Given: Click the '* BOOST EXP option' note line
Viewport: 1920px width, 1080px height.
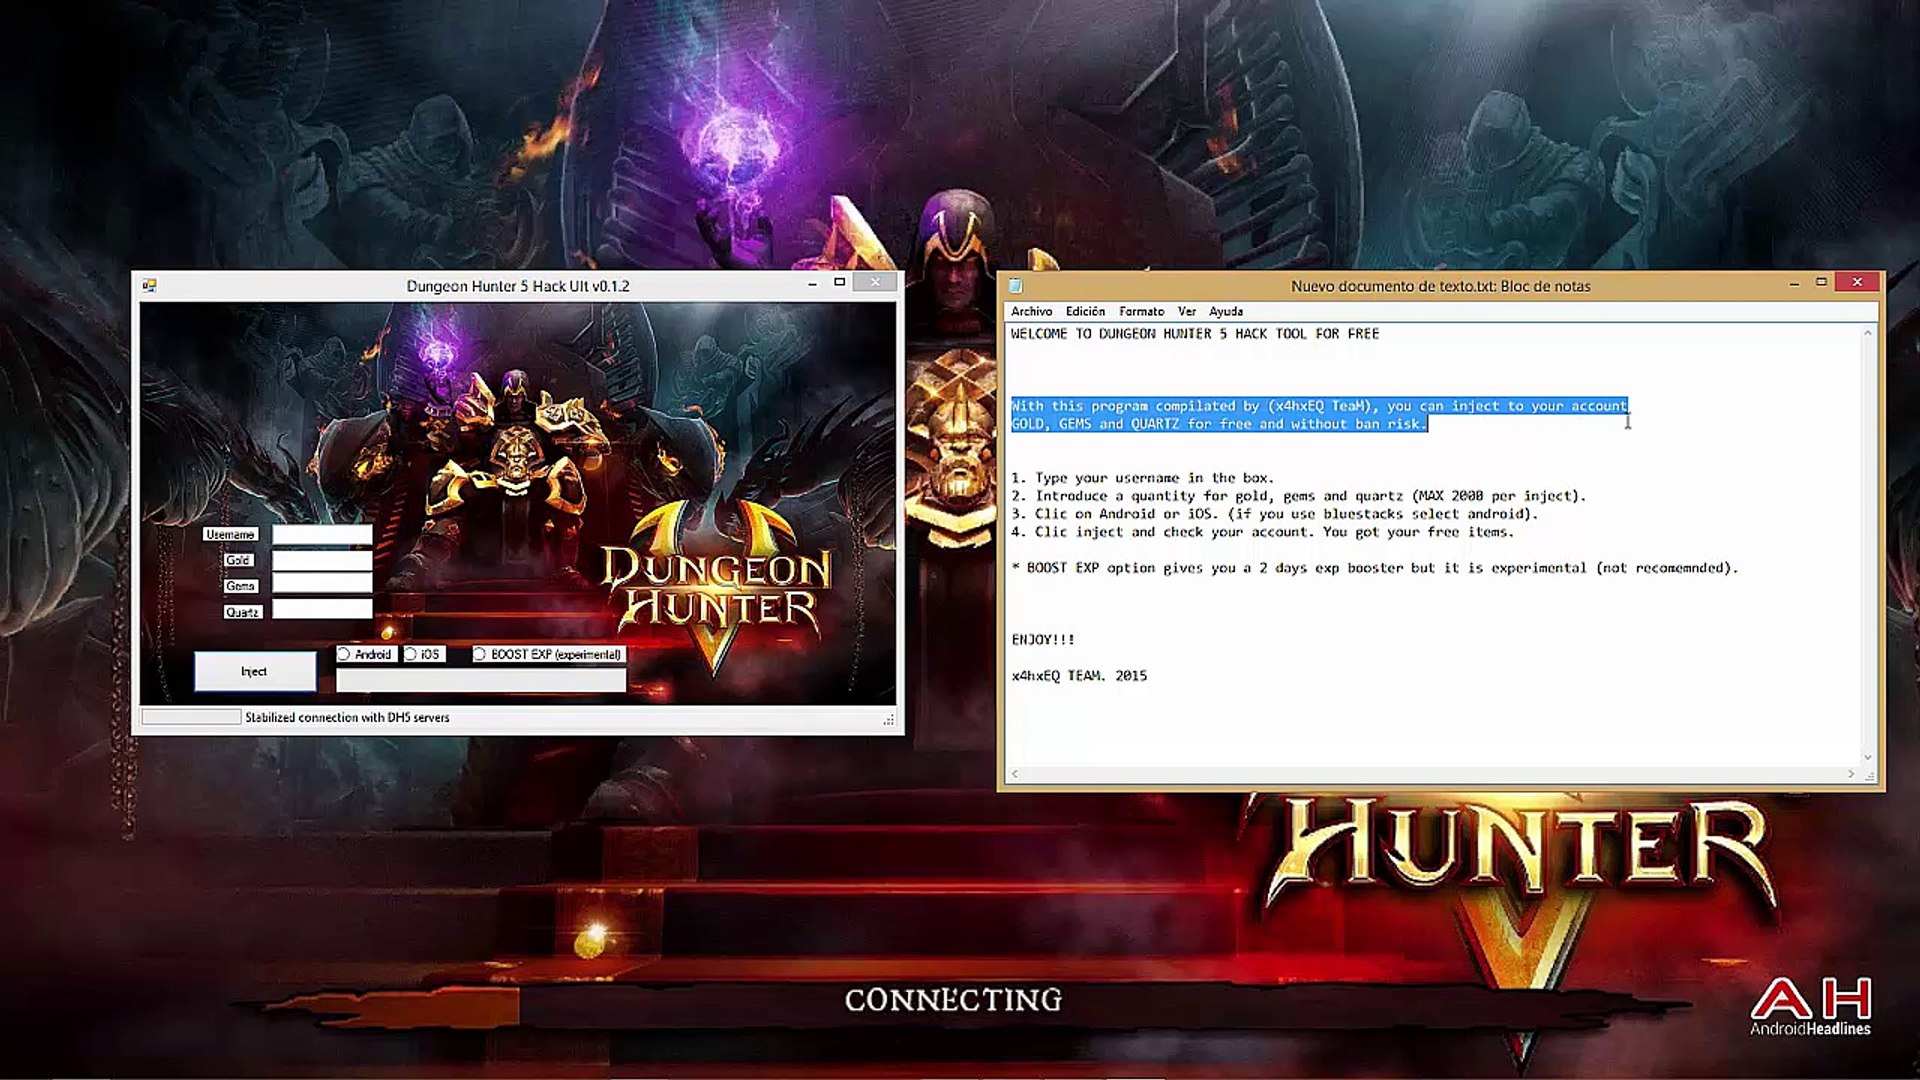Looking at the screenshot, I should [x=1374, y=568].
